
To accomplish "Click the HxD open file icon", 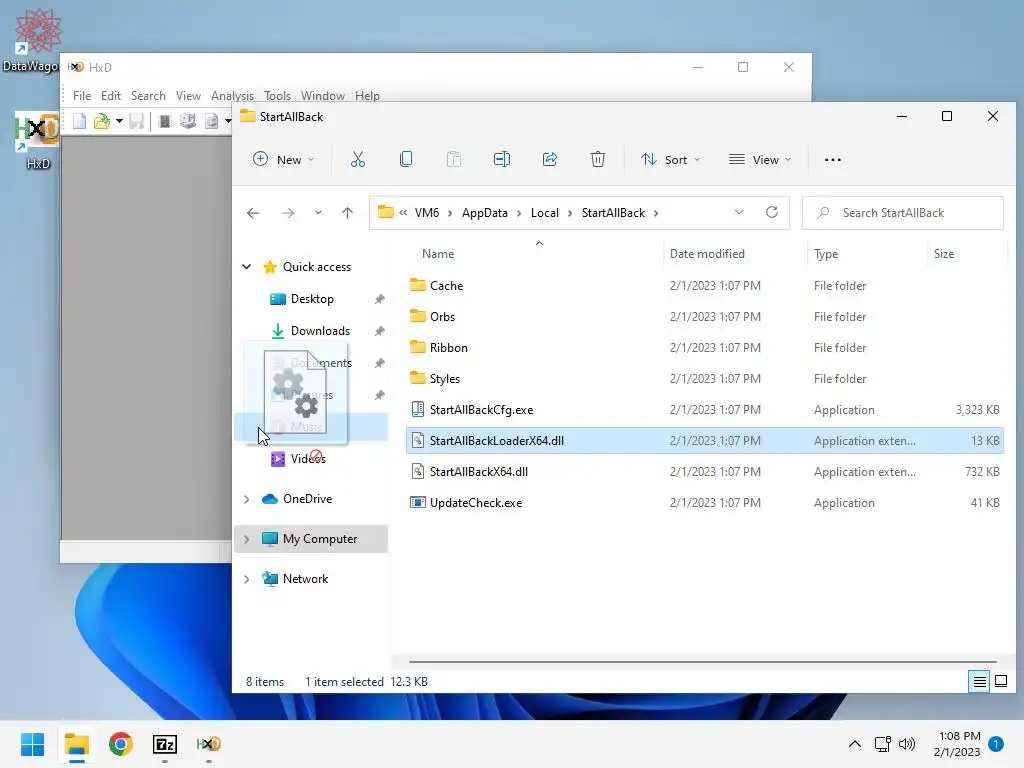I will click(102, 121).
